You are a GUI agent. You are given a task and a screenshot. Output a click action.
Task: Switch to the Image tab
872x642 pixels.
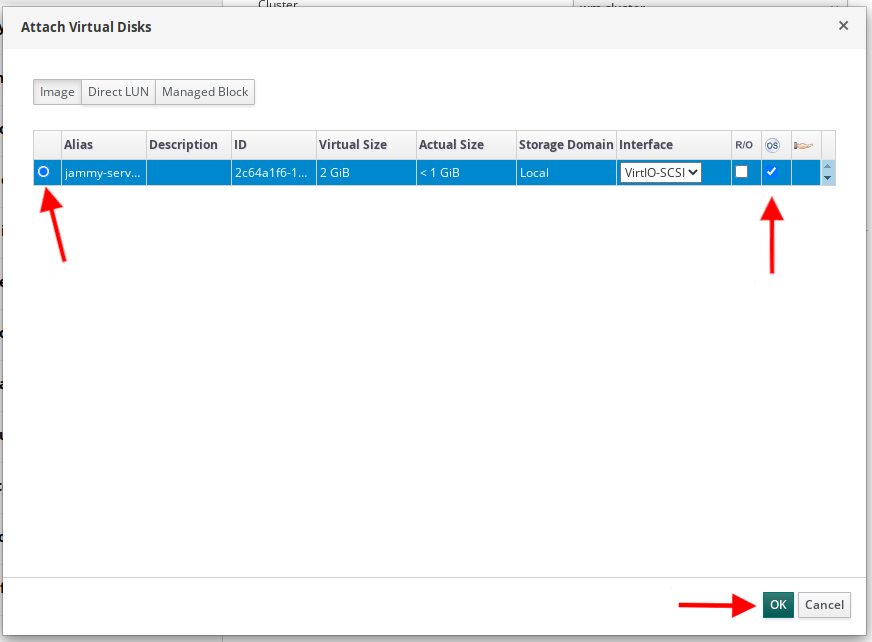(57, 92)
